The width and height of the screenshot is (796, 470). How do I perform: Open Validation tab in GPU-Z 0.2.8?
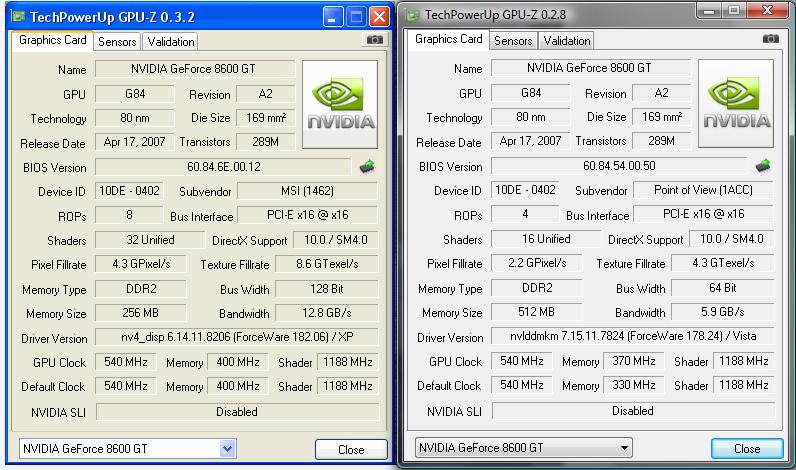(x=567, y=41)
